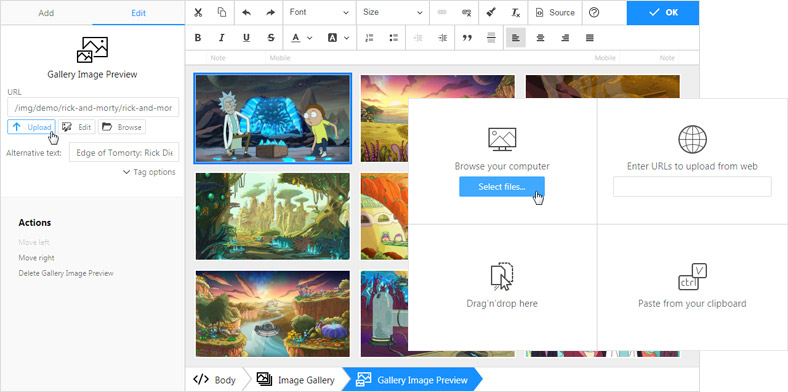
Task: Open the help question mark icon
Action: click(594, 13)
